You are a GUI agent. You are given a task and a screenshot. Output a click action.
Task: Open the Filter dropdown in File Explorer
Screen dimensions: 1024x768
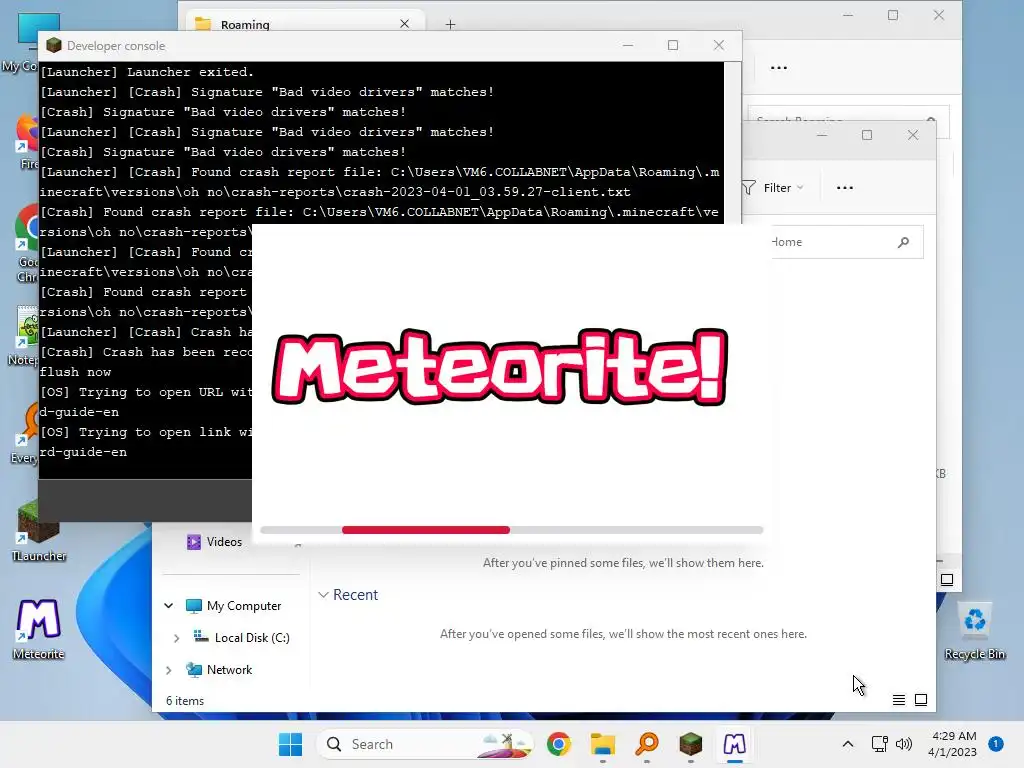pyautogui.click(x=774, y=188)
